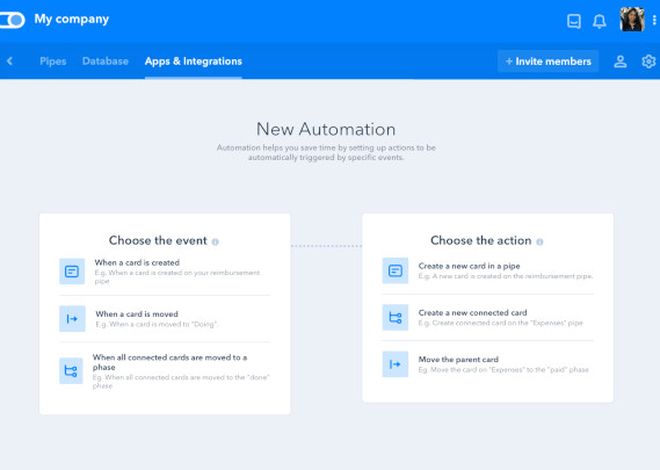Image resolution: width=660 pixels, height=470 pixels.
Task: Open the inbox icon in header
Action: click(574, 21)
